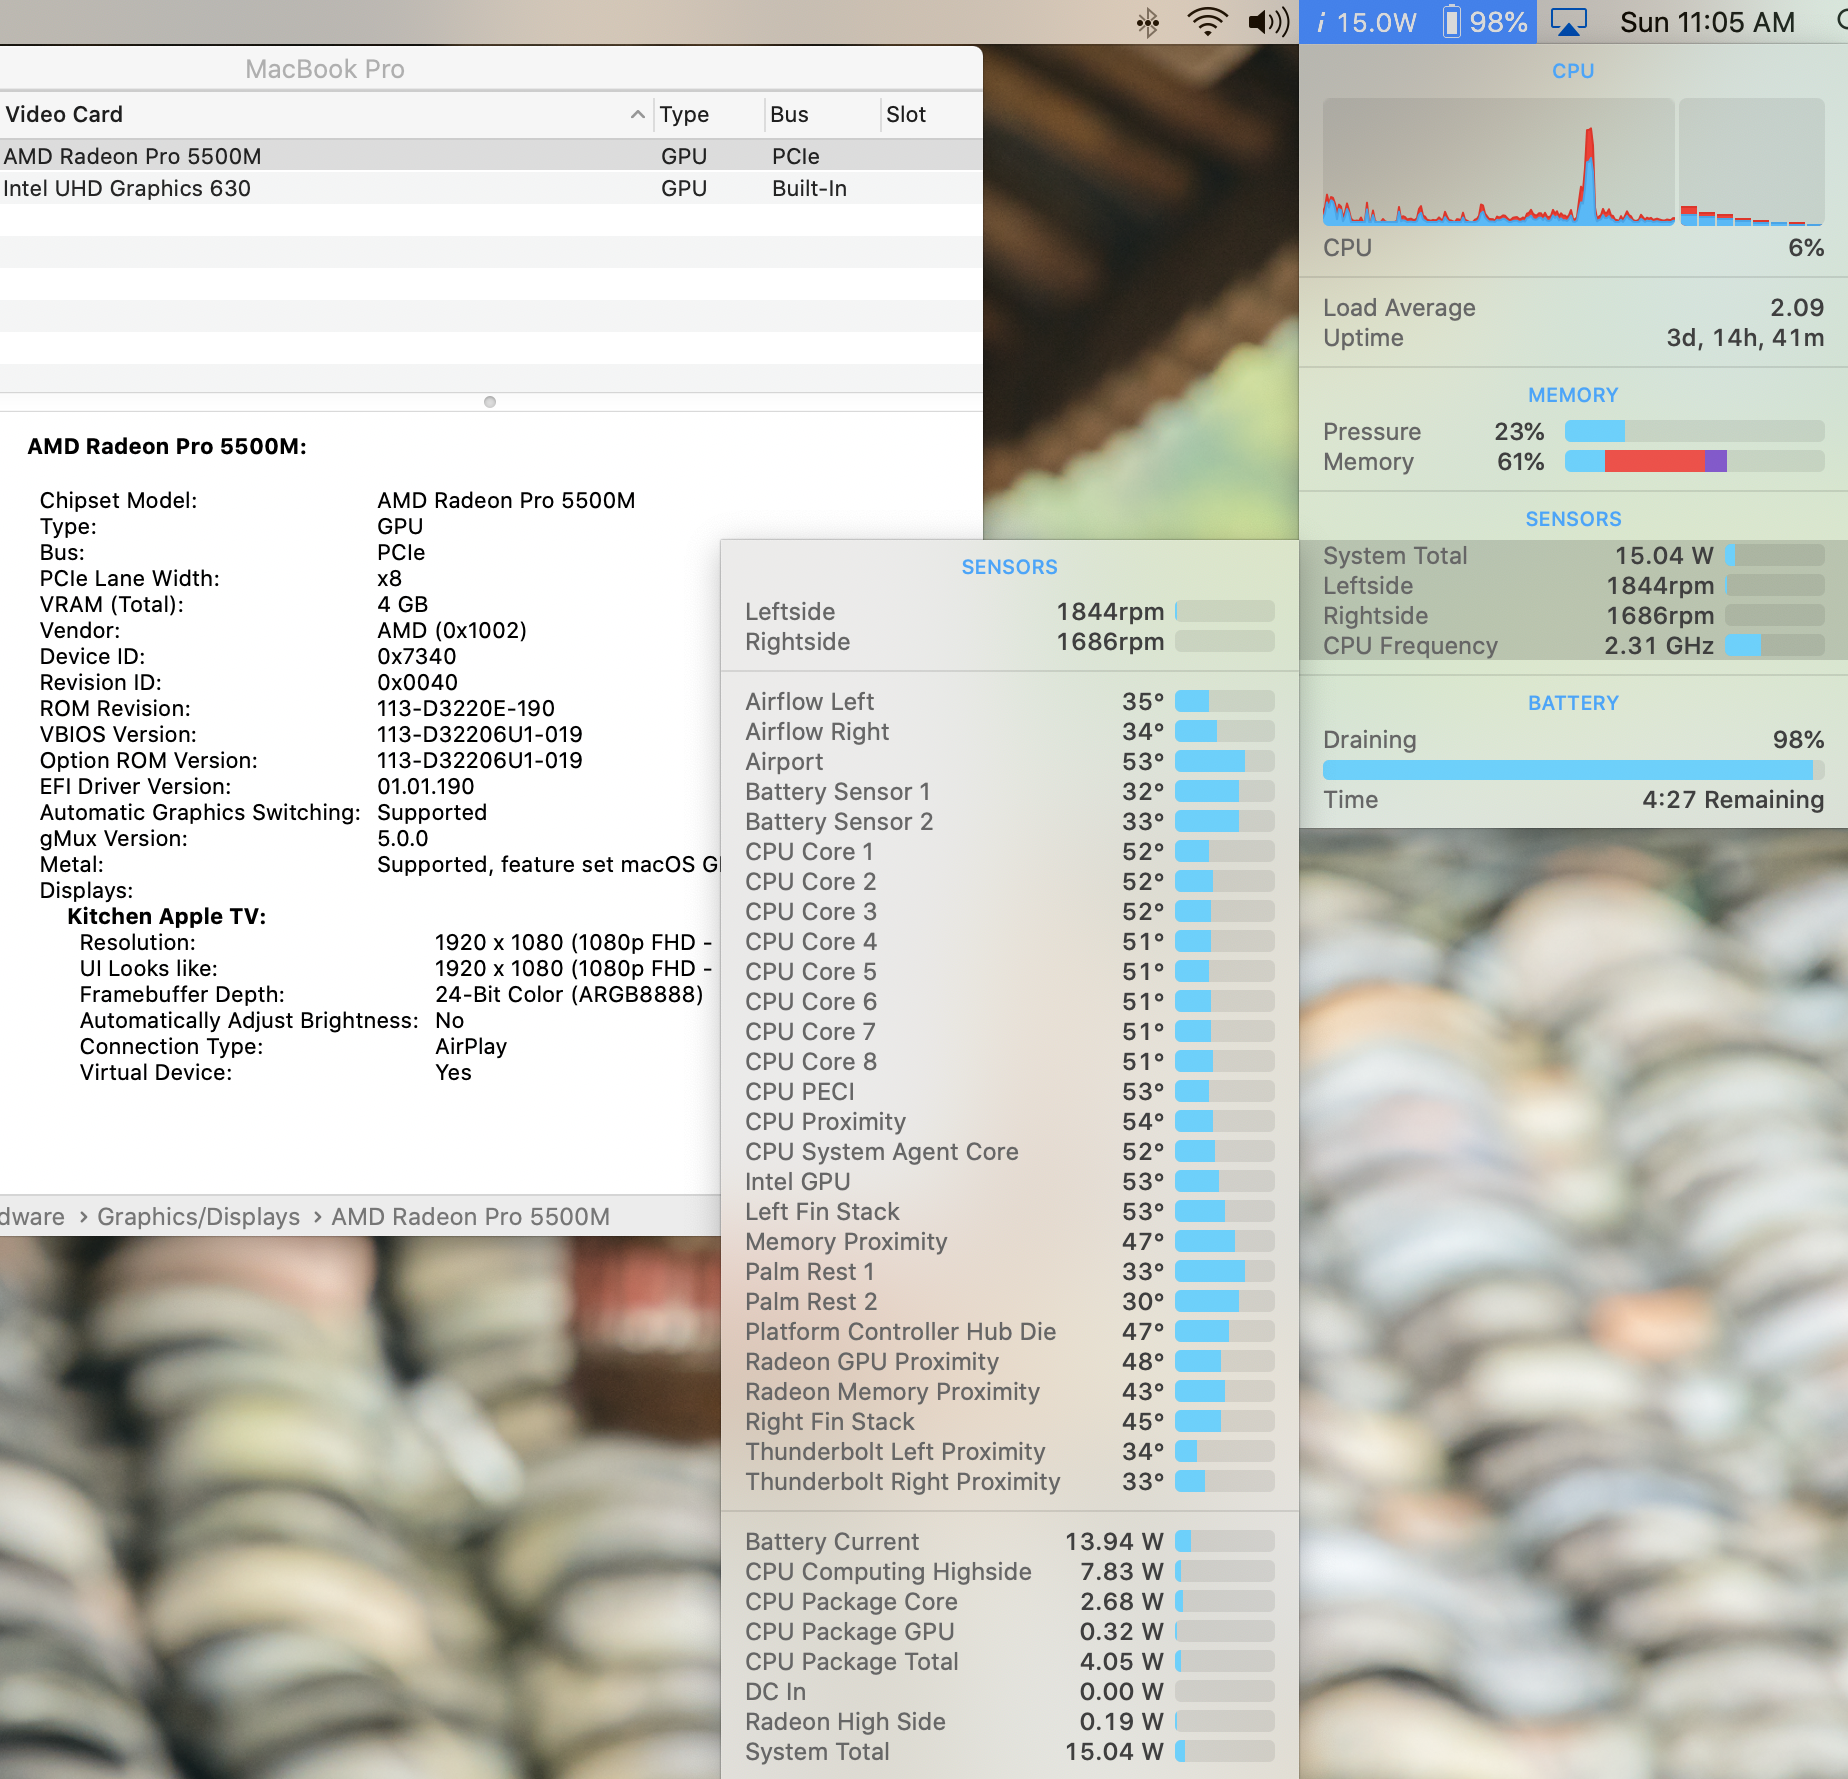Click the Bluetooth icon in the menu bar

1148,22
